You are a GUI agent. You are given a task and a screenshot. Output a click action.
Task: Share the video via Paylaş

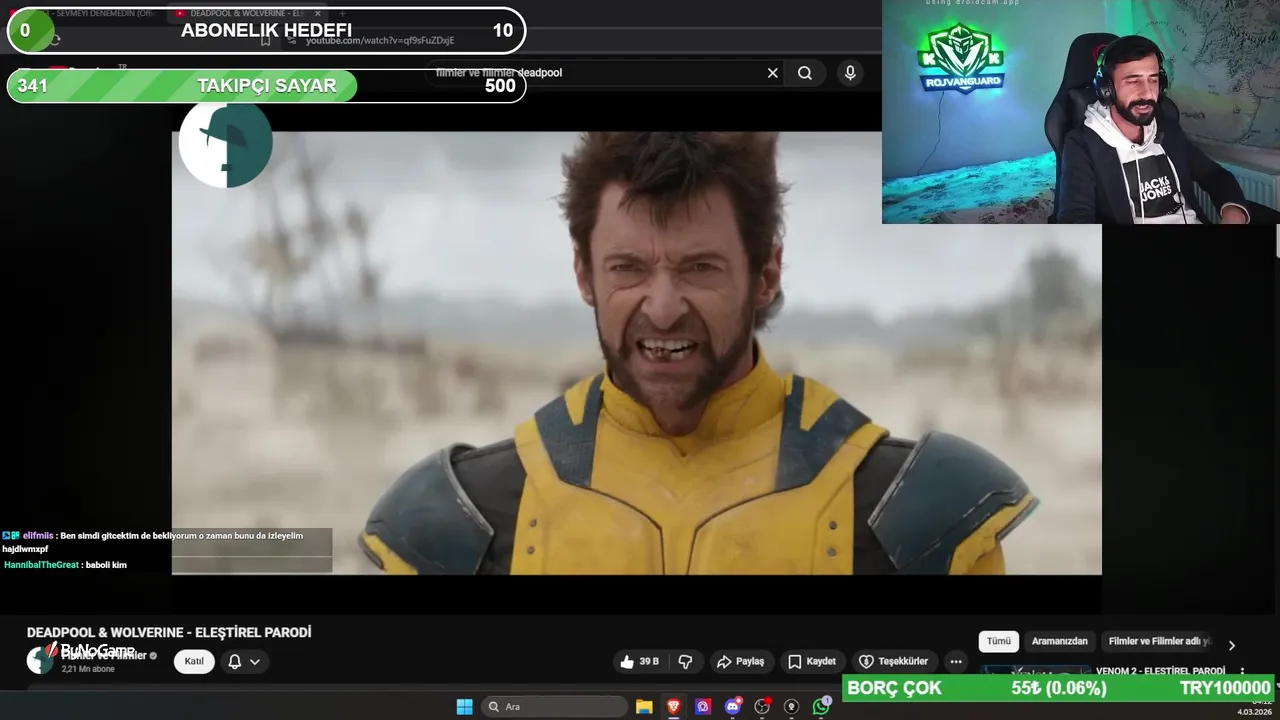click(x=741, y=661)
